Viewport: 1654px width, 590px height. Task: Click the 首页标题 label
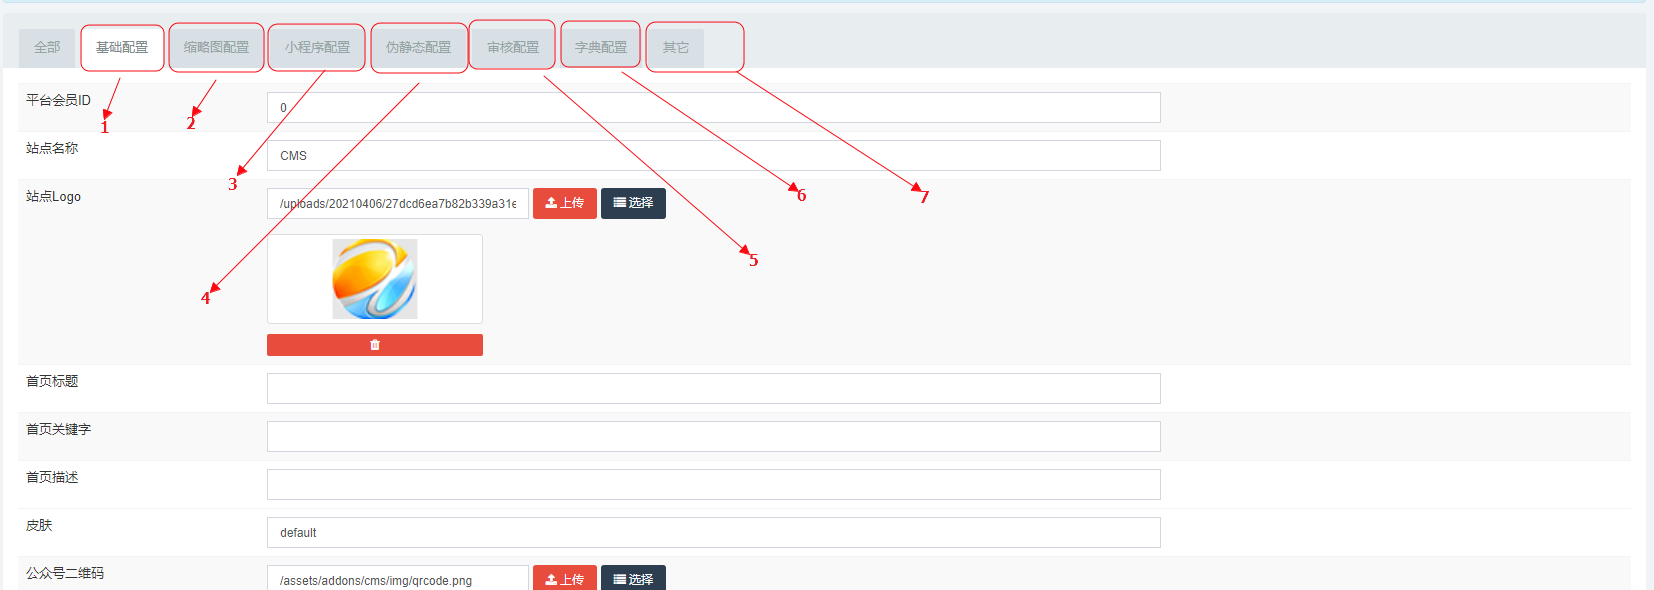click(x=52, y=381)
